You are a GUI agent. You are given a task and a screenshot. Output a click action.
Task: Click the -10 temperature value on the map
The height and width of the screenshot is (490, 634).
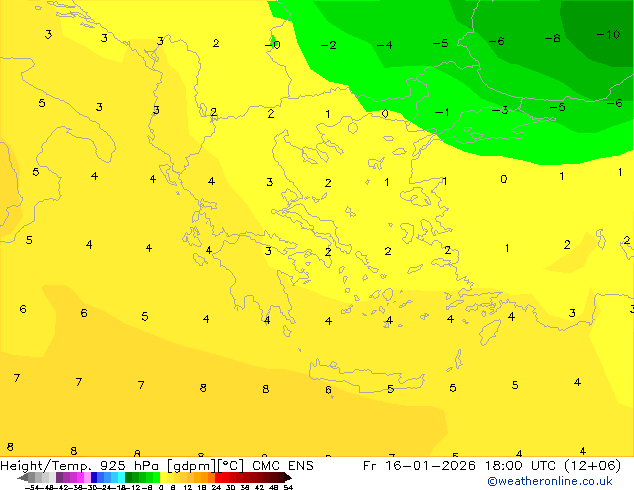click(x=608, y=34)
